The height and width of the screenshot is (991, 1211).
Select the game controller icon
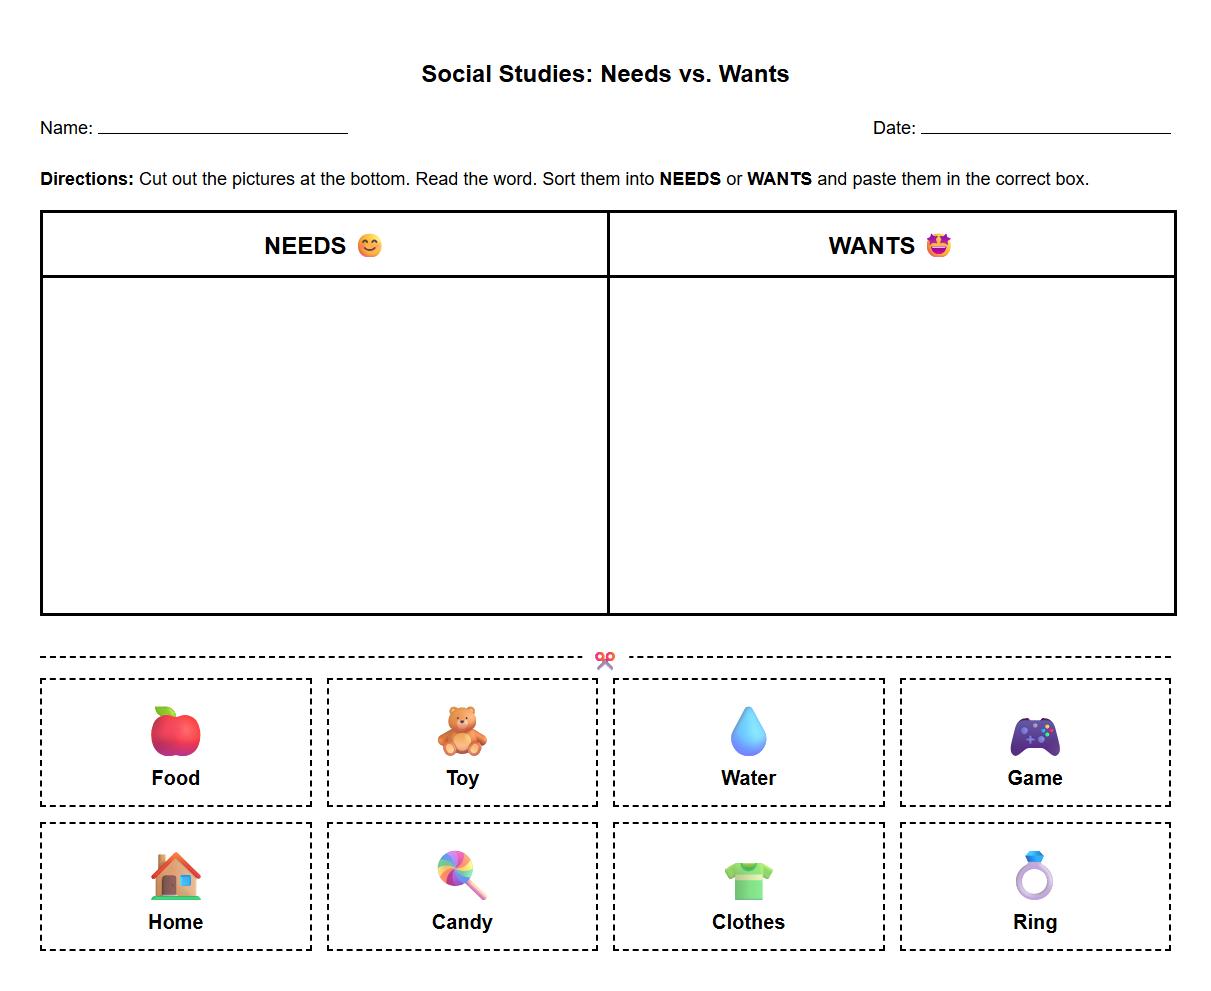pyautogui.click(x=1035, y=734)
